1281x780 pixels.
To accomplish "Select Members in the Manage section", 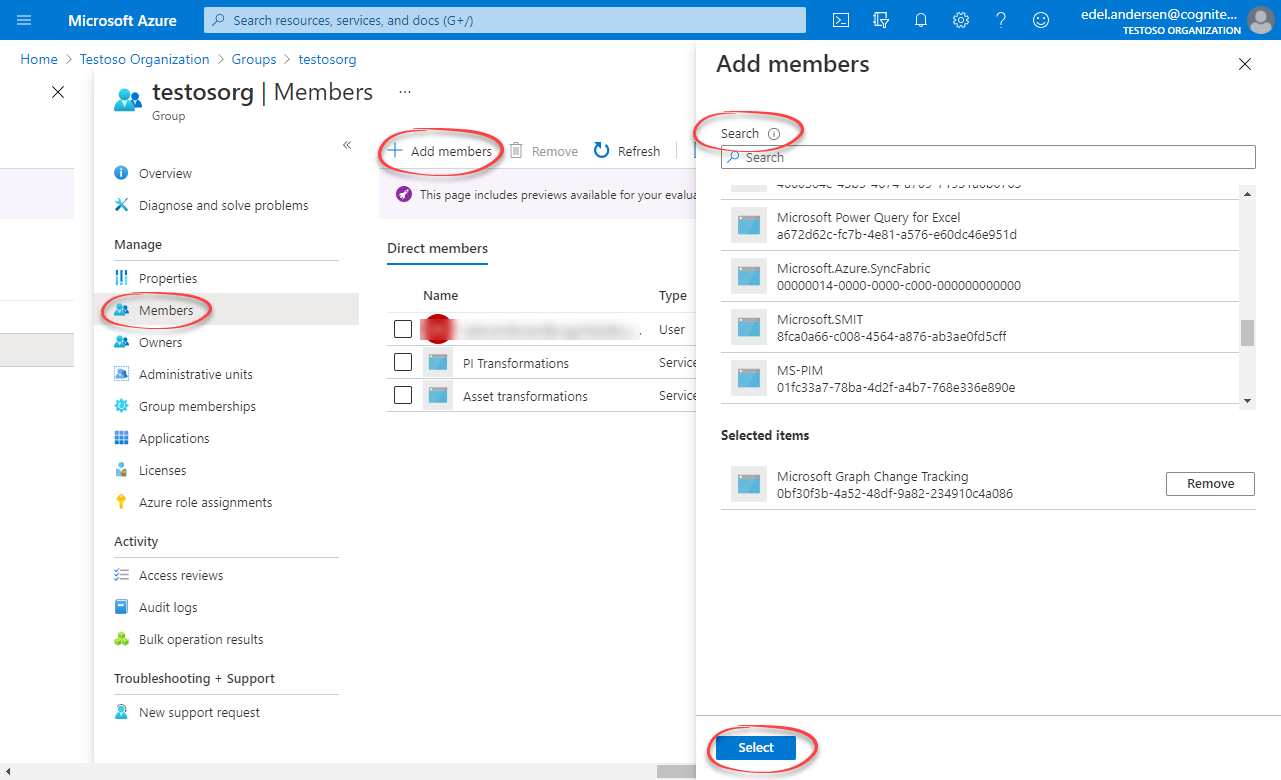I will tap(166, 310).
